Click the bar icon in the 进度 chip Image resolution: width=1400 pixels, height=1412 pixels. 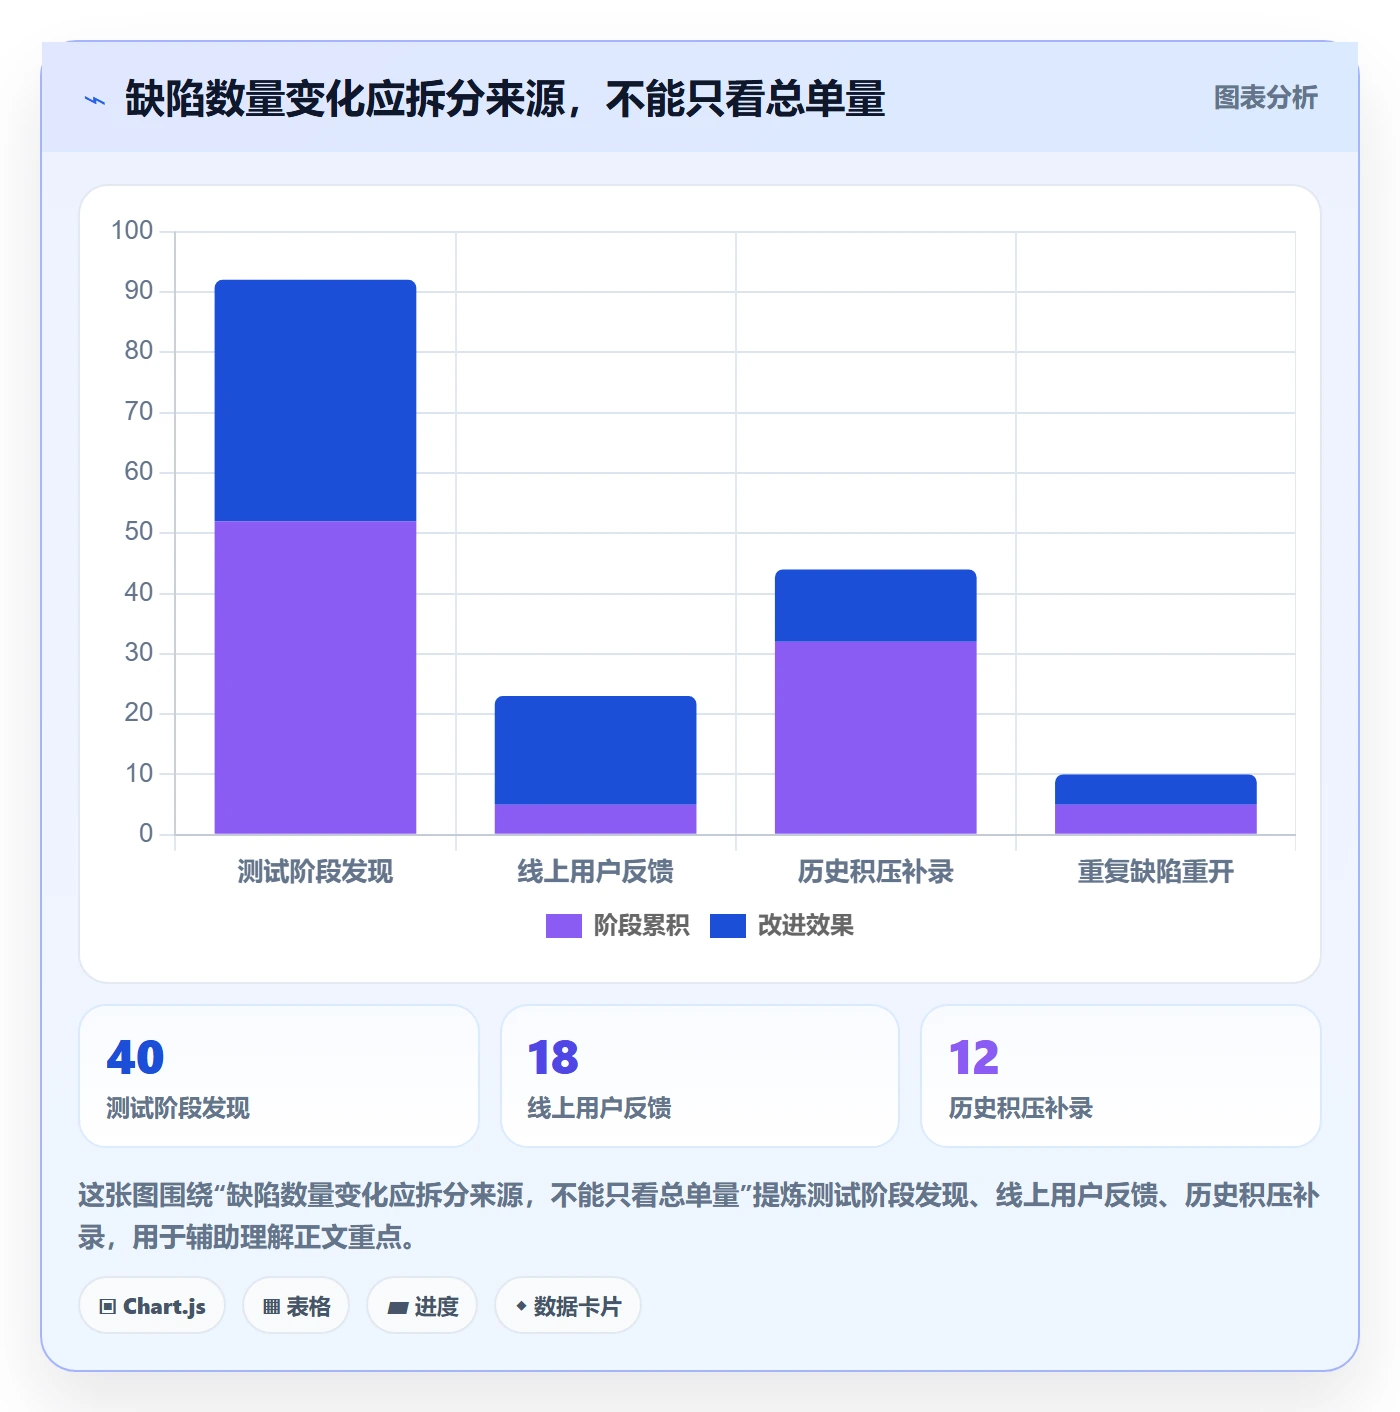click(x=398, y=1307)
